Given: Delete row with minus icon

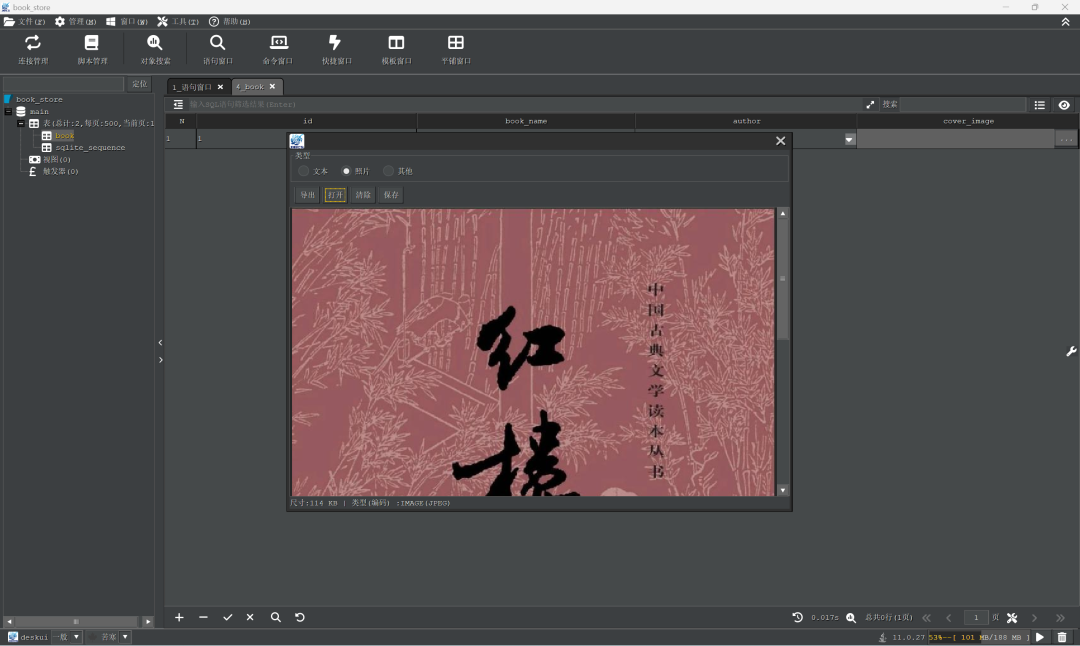Looking at the screenshot, I should tap(203, 617).
